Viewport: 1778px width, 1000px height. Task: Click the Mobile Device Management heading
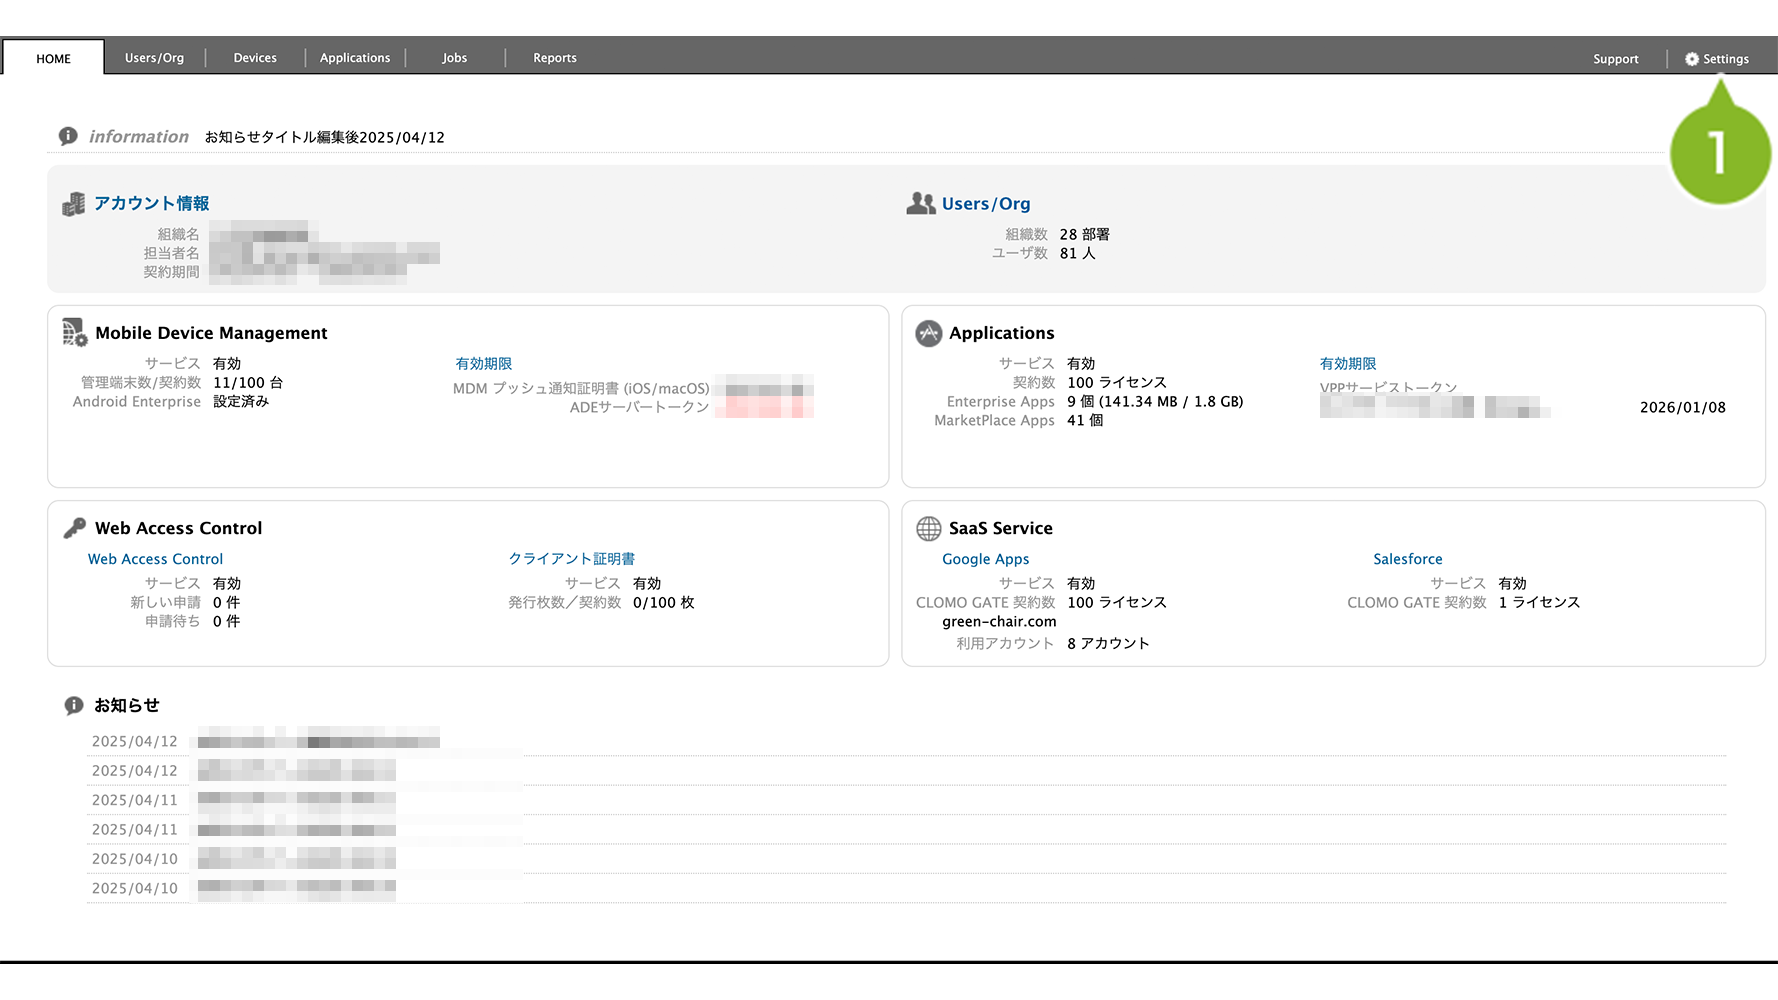[x=211, y=333]
